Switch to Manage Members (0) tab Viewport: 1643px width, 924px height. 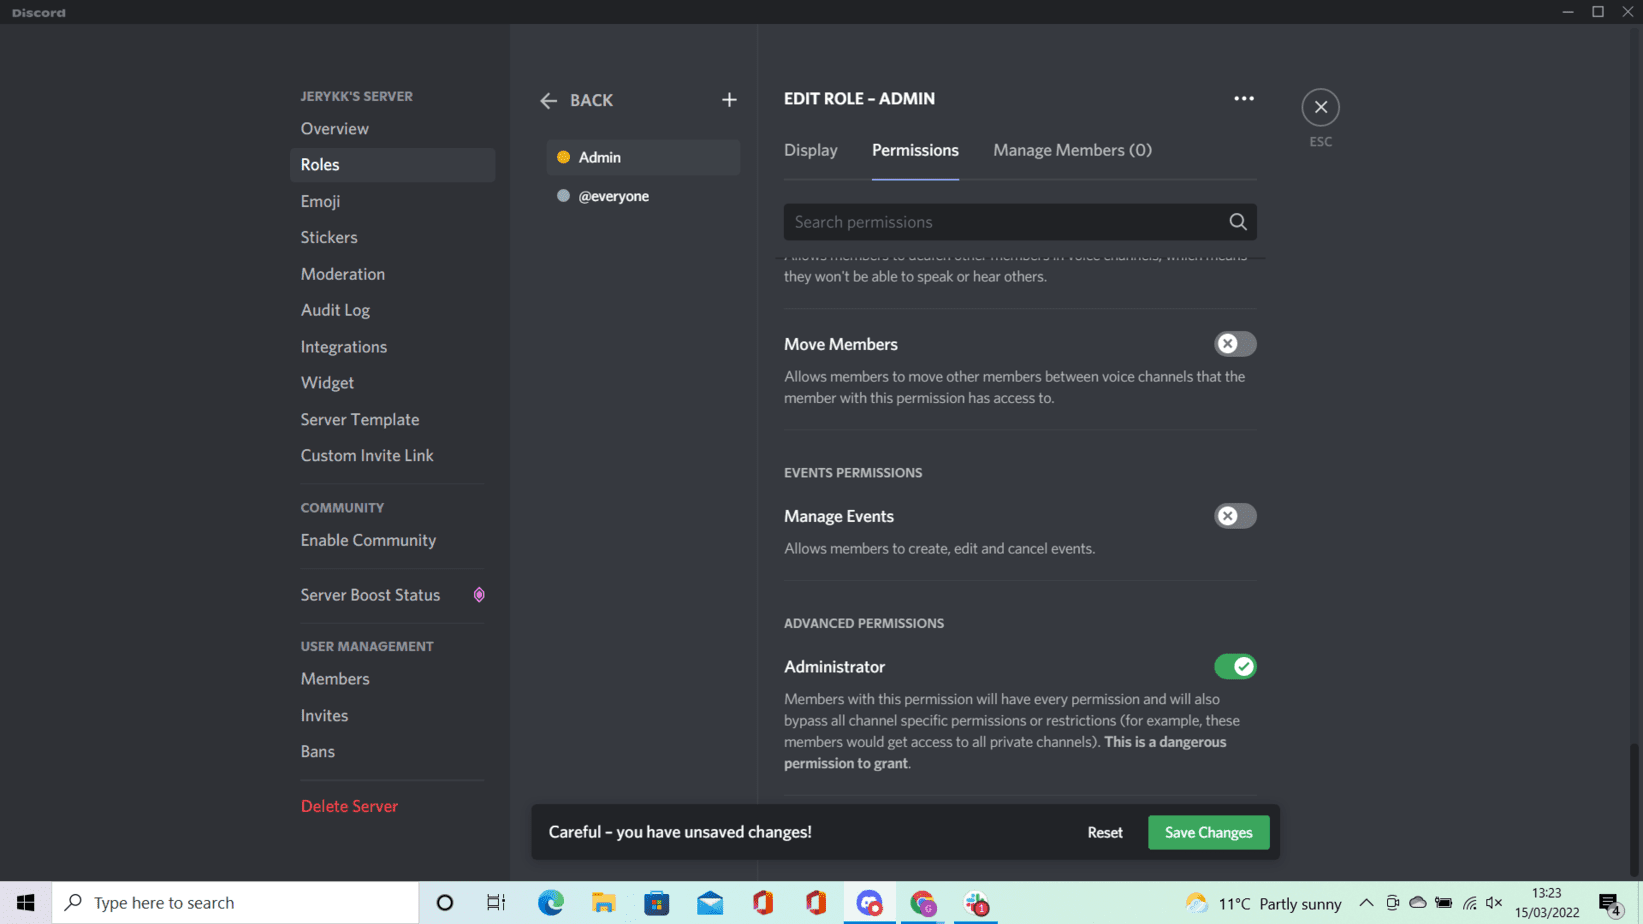tap(1072, 150)
